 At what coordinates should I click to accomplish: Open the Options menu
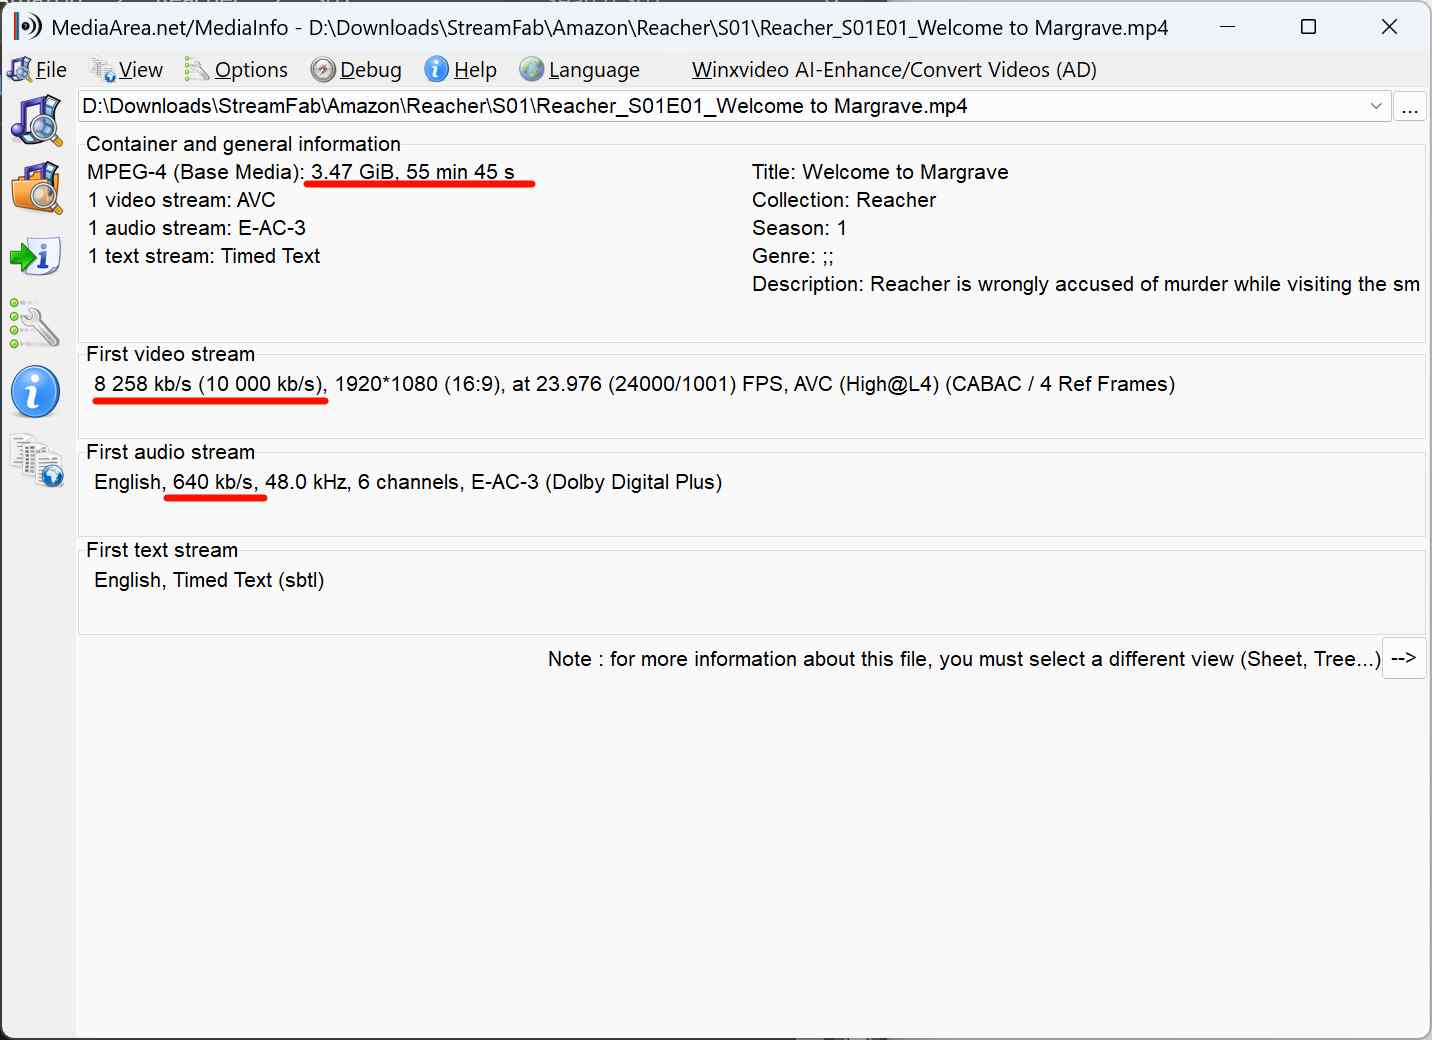[x=237, y=70]
